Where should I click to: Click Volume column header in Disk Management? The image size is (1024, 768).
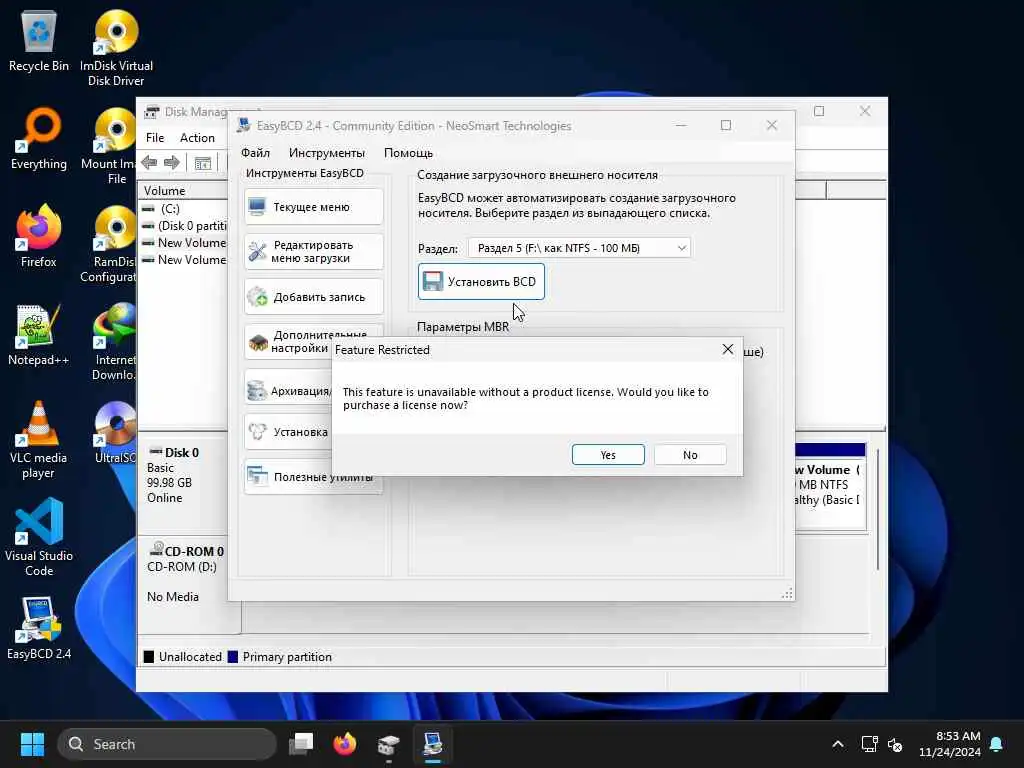(x=182, y=191)
